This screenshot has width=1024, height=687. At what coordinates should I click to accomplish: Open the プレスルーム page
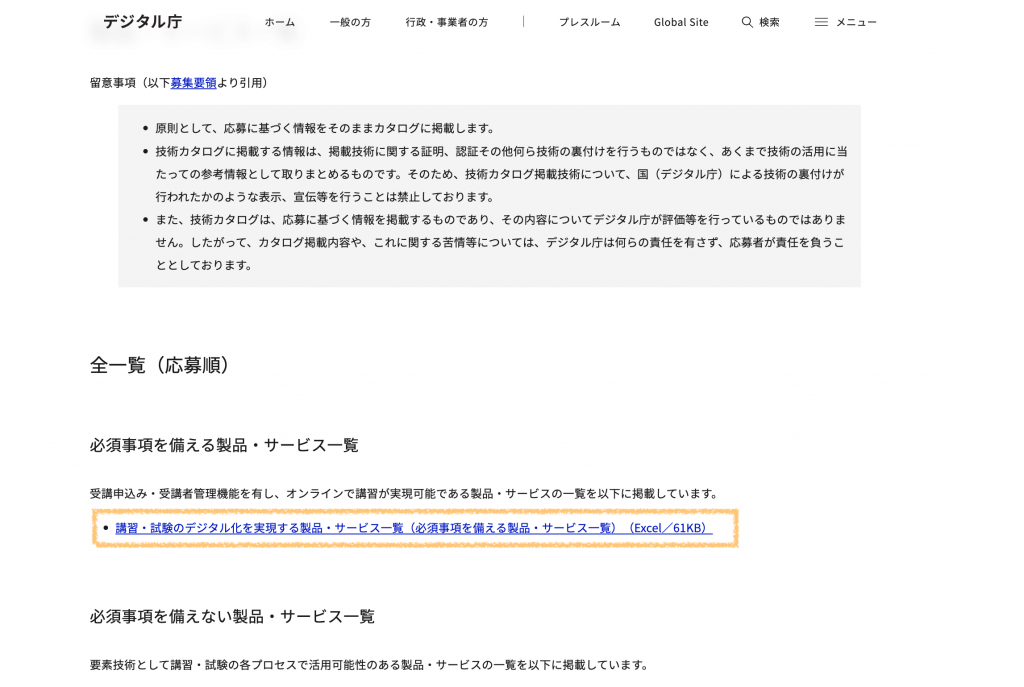point(589,22)
